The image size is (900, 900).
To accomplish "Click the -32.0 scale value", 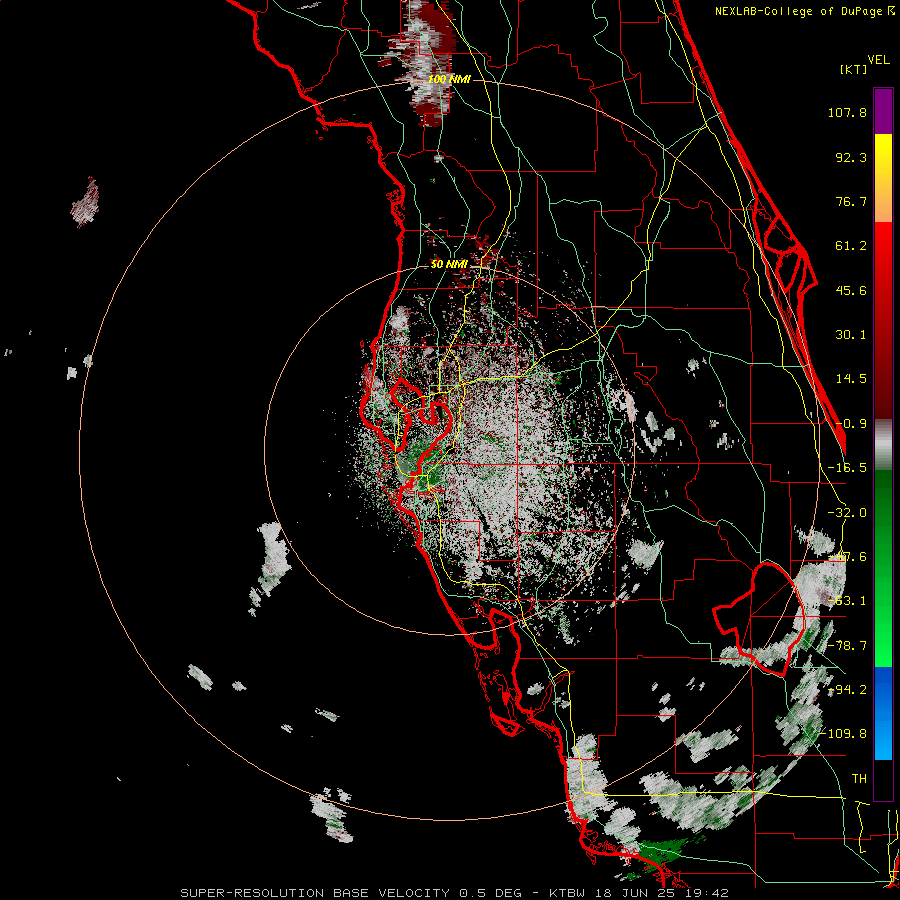I will (847, 513).
